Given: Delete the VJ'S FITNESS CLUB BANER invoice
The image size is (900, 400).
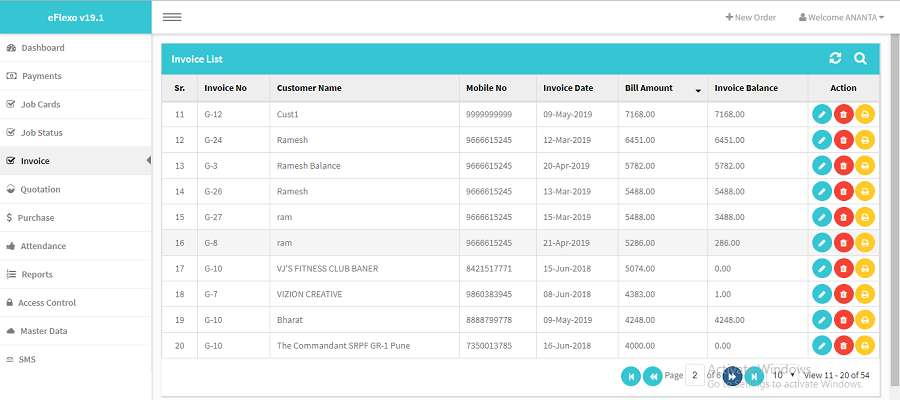Looking at the screenshot, I should (x=843, y=268).
